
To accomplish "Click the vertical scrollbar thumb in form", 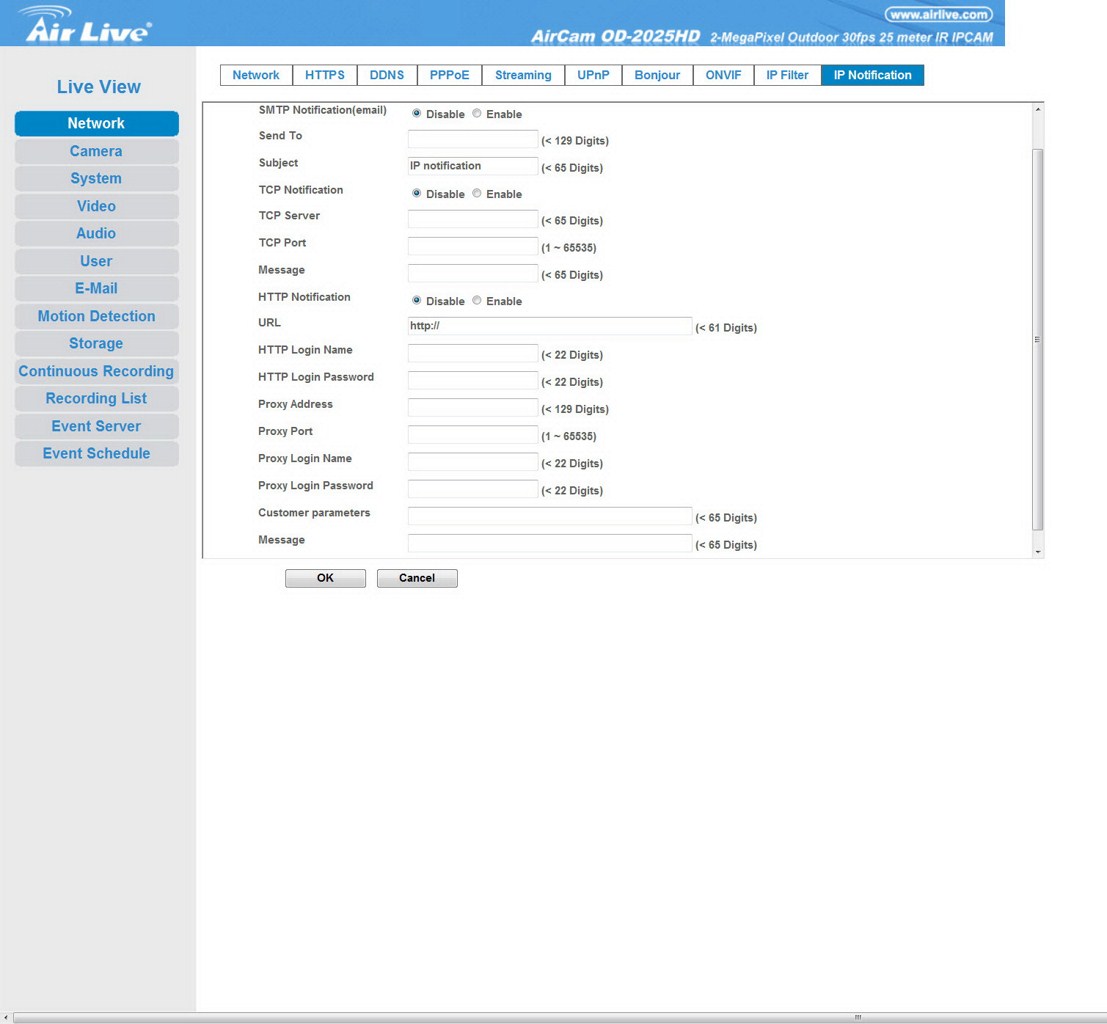I will coord(1038,340).
